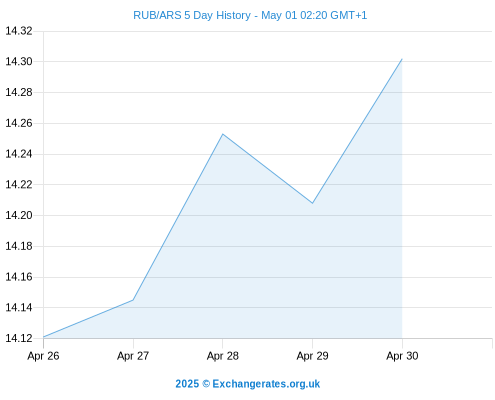Click the Apr 30 highest data point
The height and width of the screenshot is (400, 495).
[x=402, y=59]
